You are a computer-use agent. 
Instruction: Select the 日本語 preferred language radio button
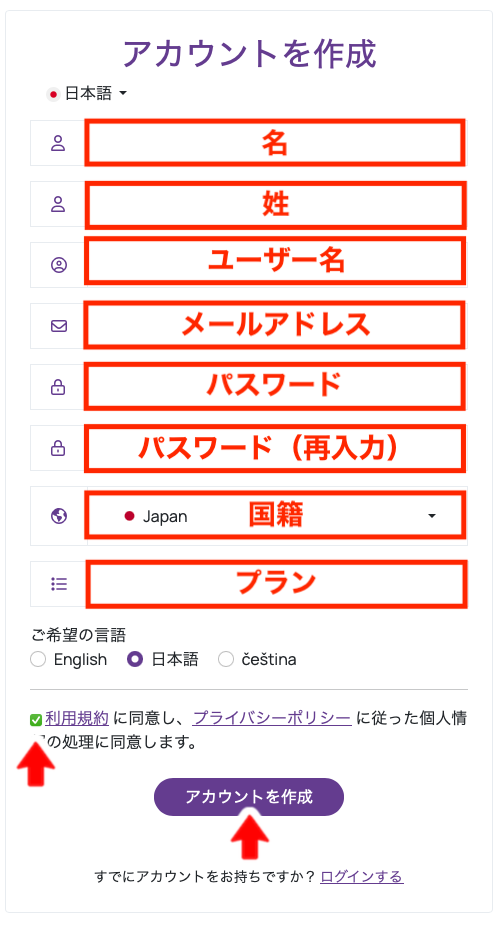click(135, 659)
